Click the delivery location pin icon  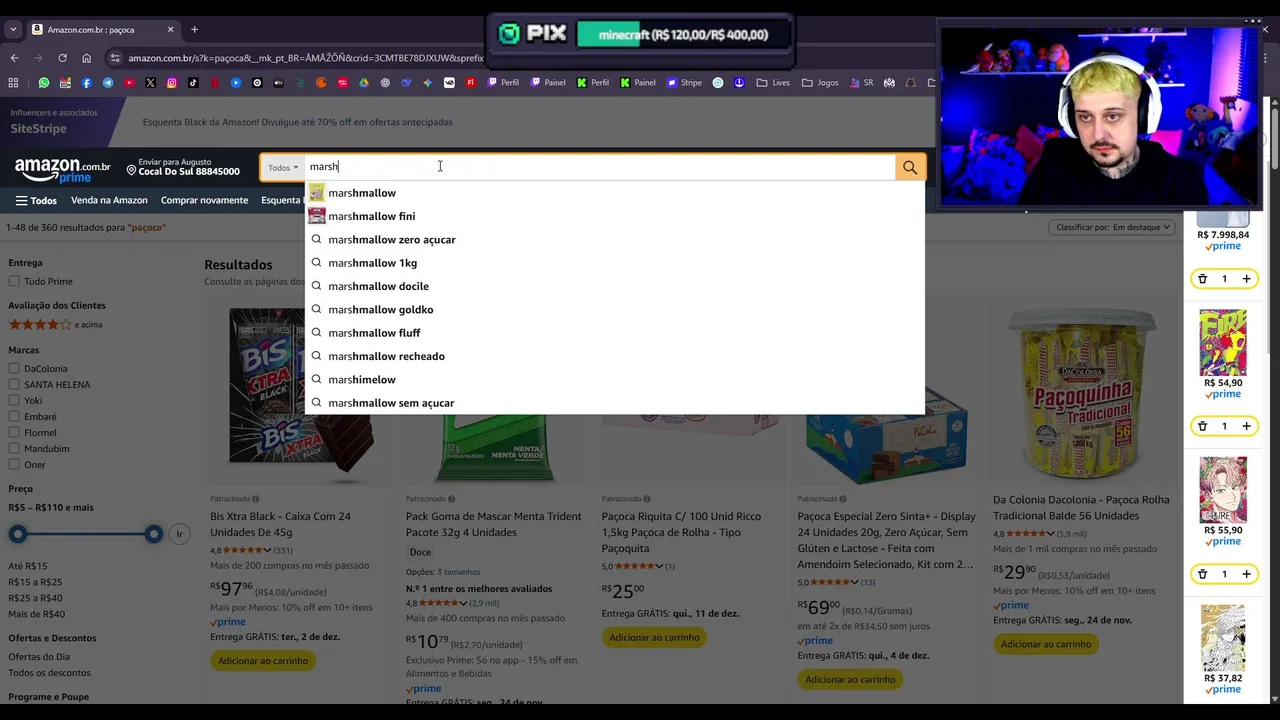pos(131,171)
